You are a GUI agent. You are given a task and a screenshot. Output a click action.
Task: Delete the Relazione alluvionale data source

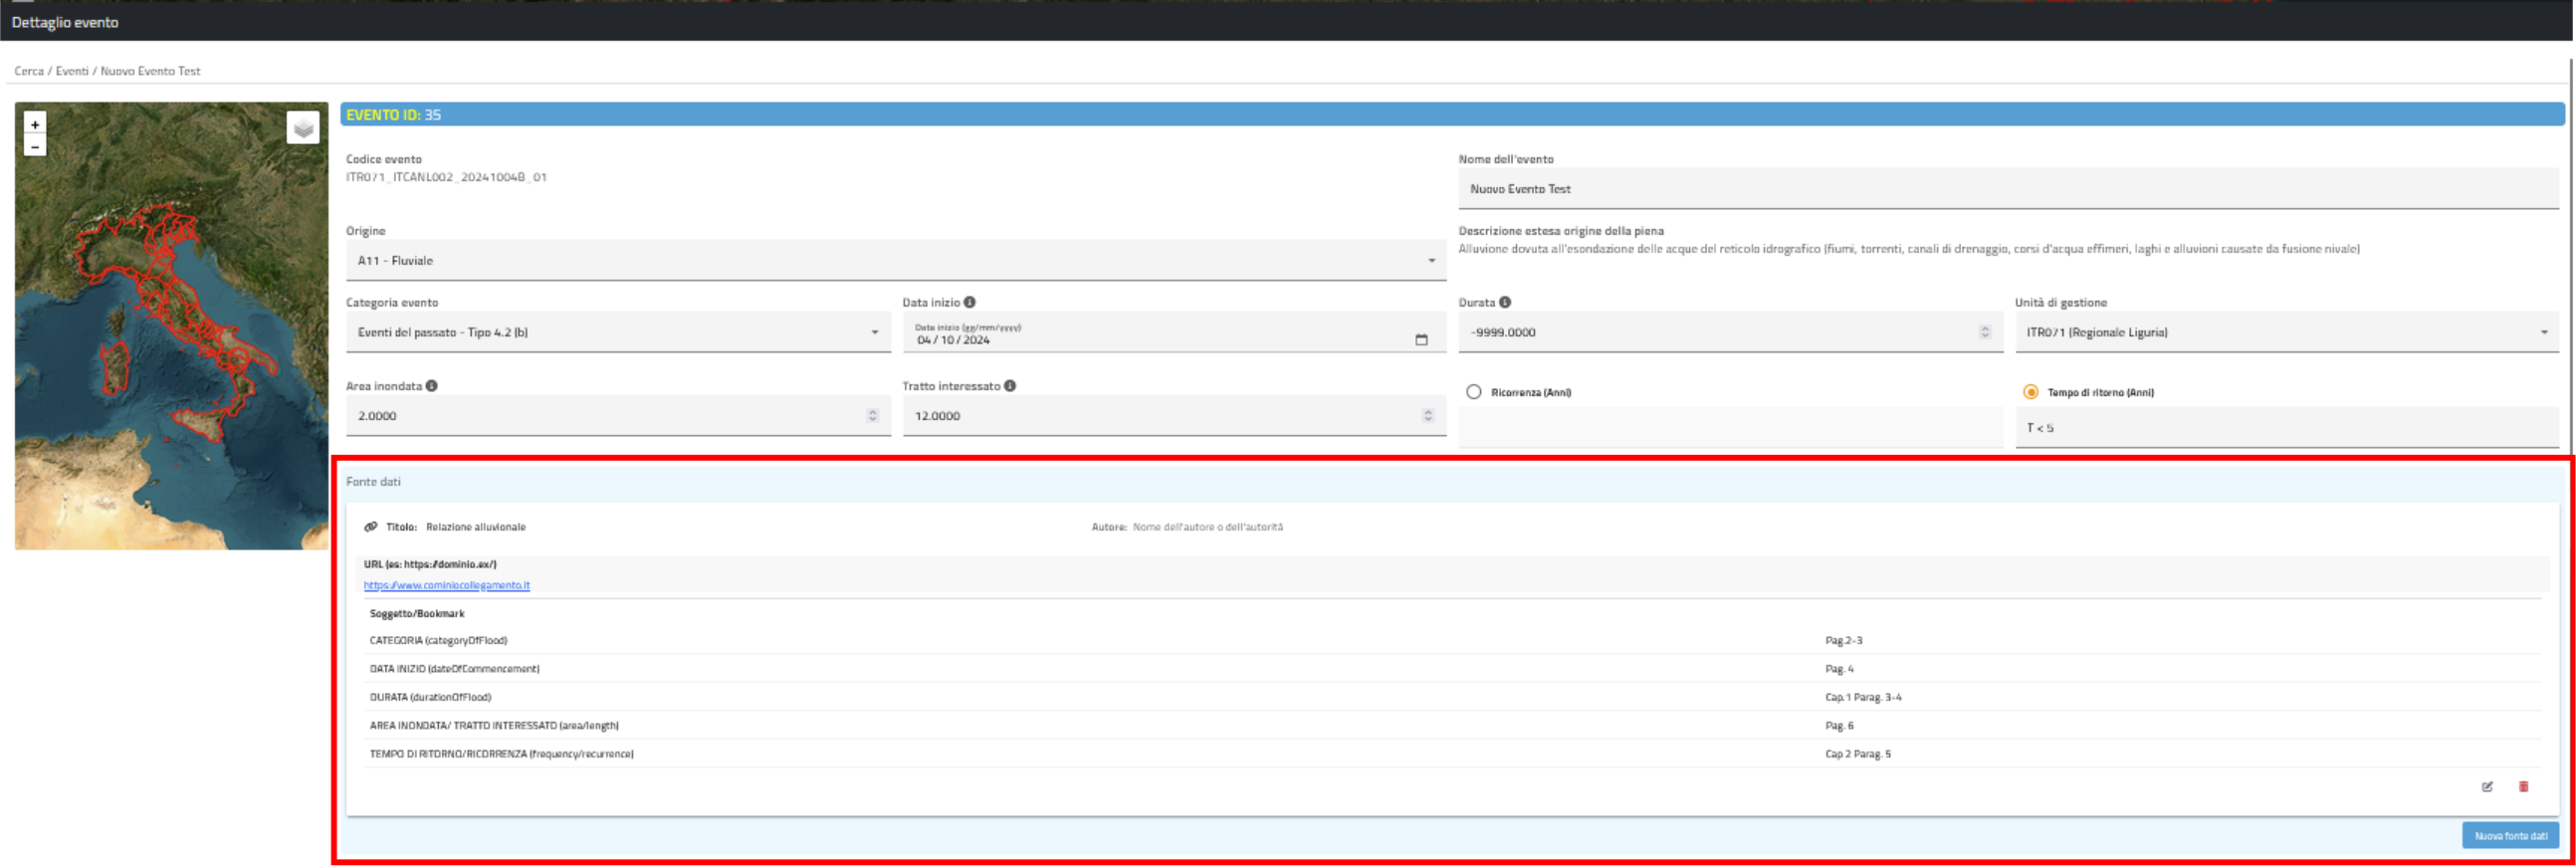click(x=2523, y=787)
